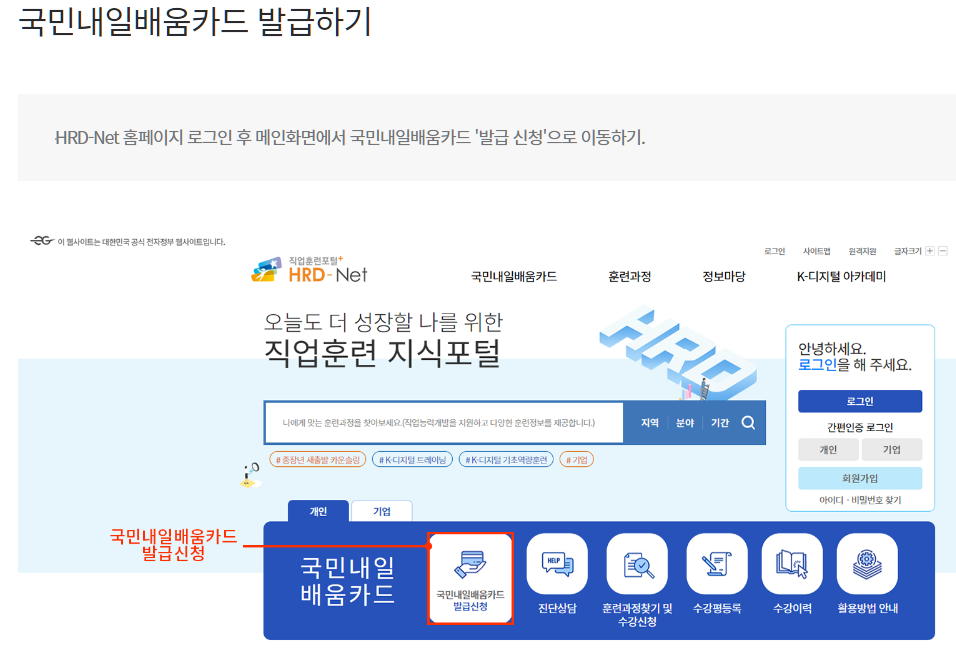Open the 정보마당 menu

[x=724, y=277]
